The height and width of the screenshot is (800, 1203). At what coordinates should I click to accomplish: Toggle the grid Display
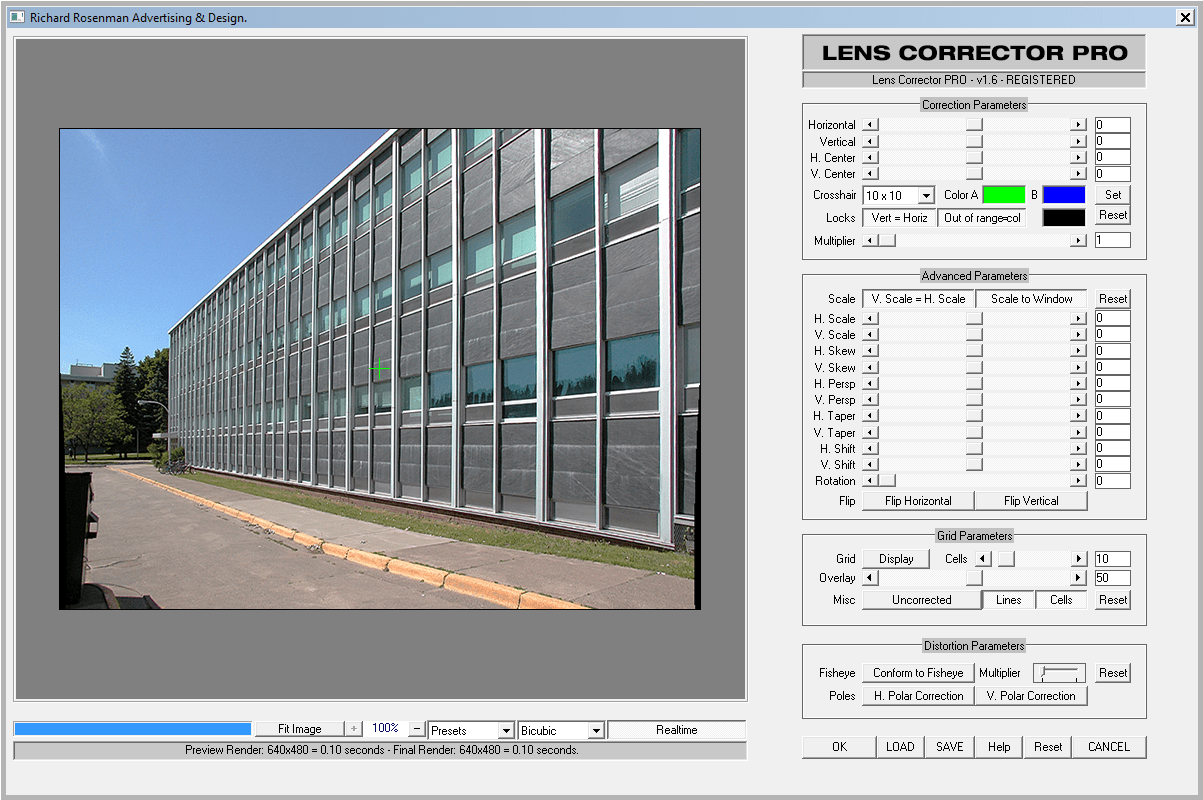pos(896,558)
